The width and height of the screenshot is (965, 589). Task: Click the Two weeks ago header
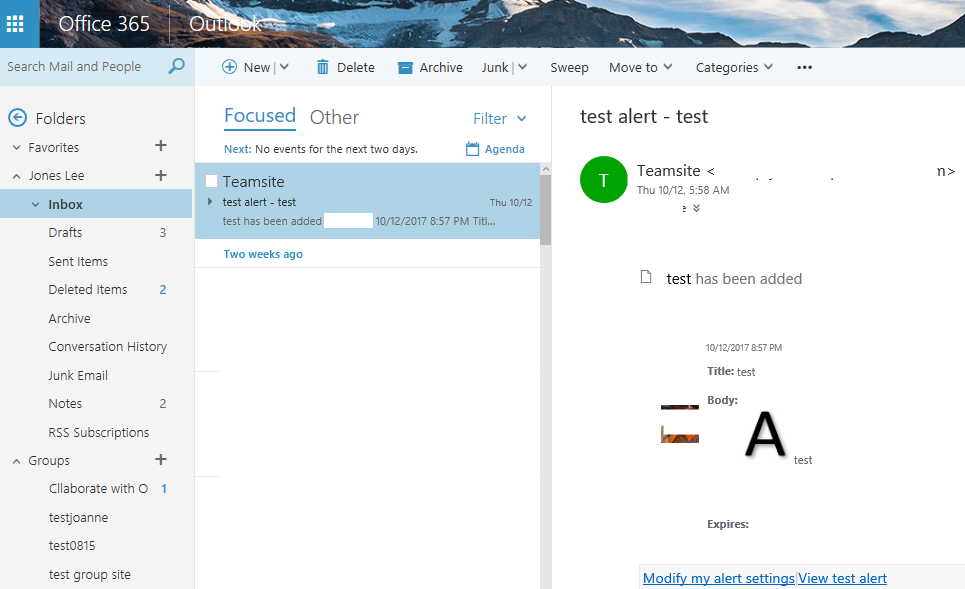click(x=263, y=254)
